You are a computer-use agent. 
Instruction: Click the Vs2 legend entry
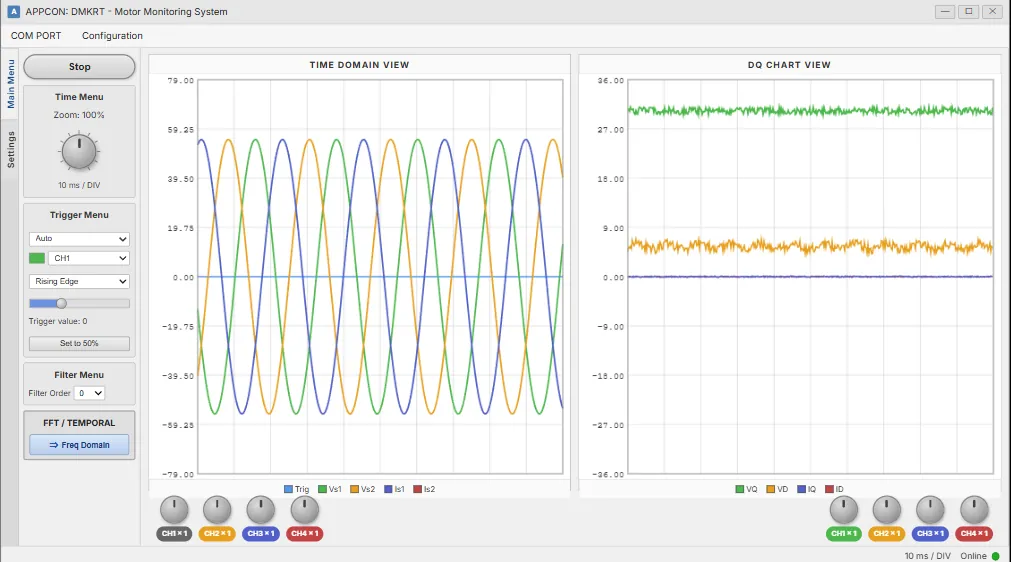362,489
